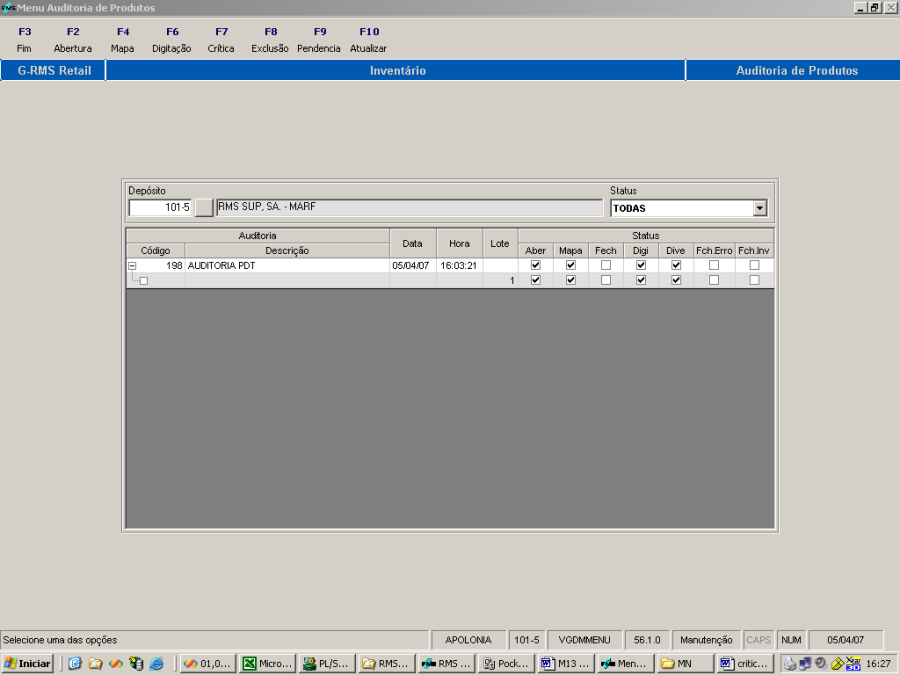Image resolution: width=900 pixels, height=675 pixels.
Task: Click F3 Fim to exit
Action: pyautogui.click(x=24, y=40)
